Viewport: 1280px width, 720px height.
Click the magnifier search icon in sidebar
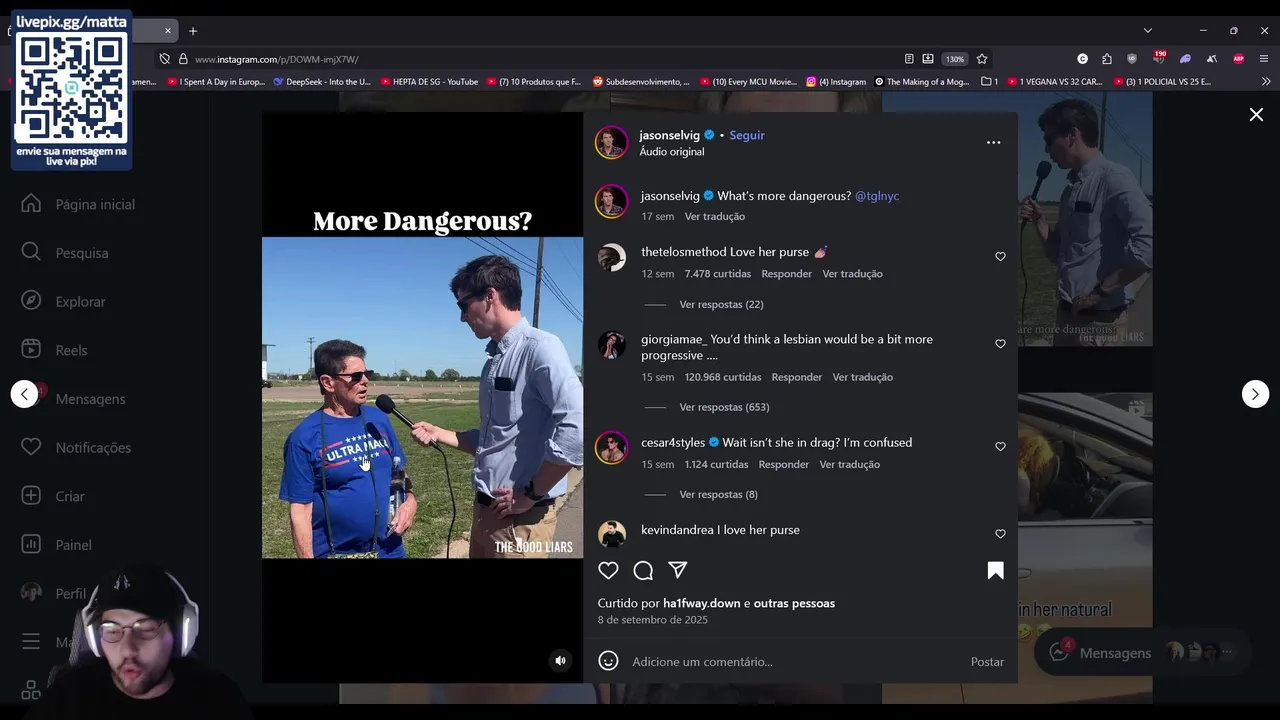pos(31,252)
